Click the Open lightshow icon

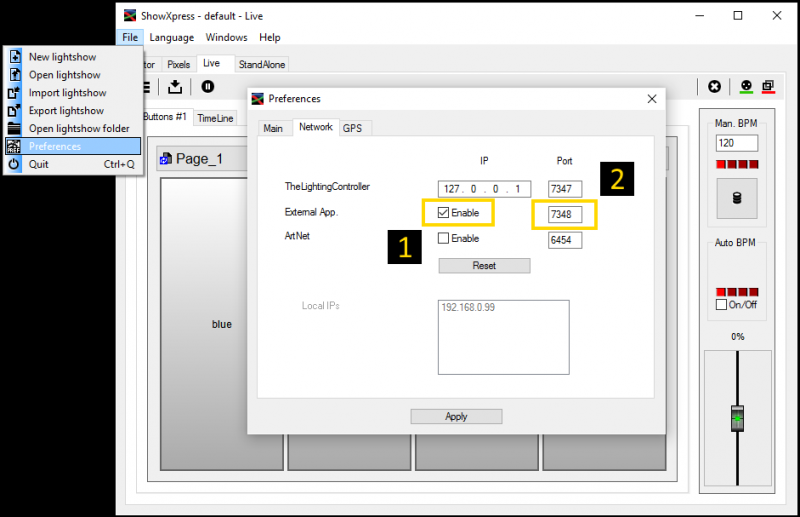pyautogui.click(x=14, y=75)
